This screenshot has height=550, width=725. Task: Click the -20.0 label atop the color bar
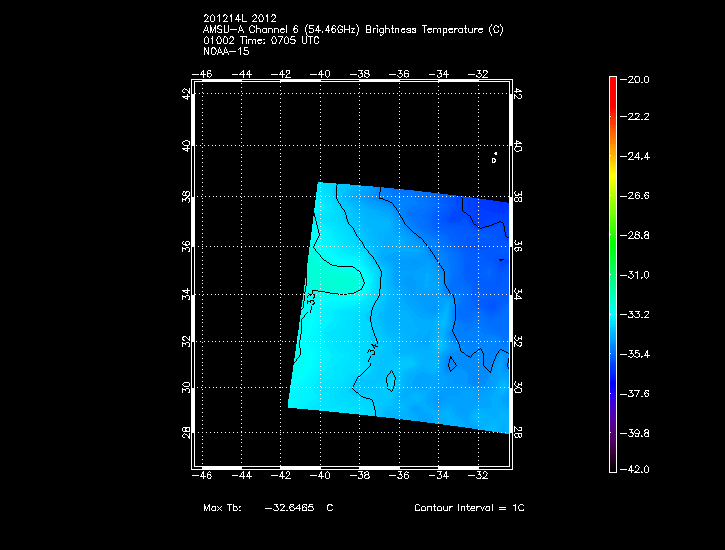click(637, 79)
